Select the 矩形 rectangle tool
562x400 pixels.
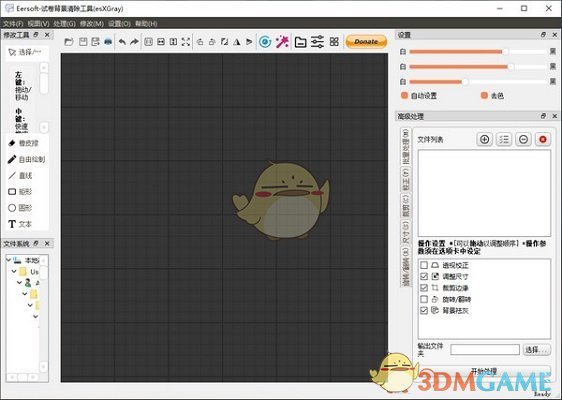pos(20,191)
